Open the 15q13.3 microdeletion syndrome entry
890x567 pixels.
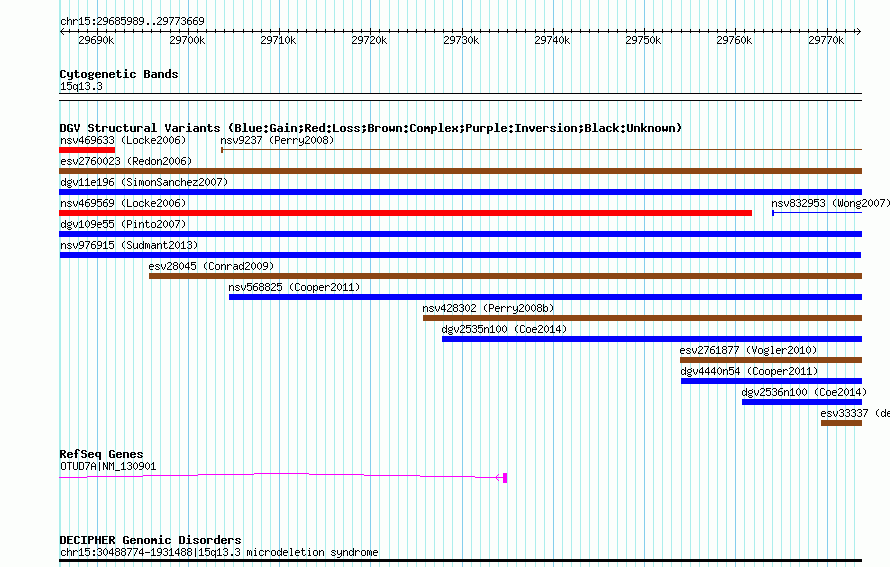click(219, 552)
